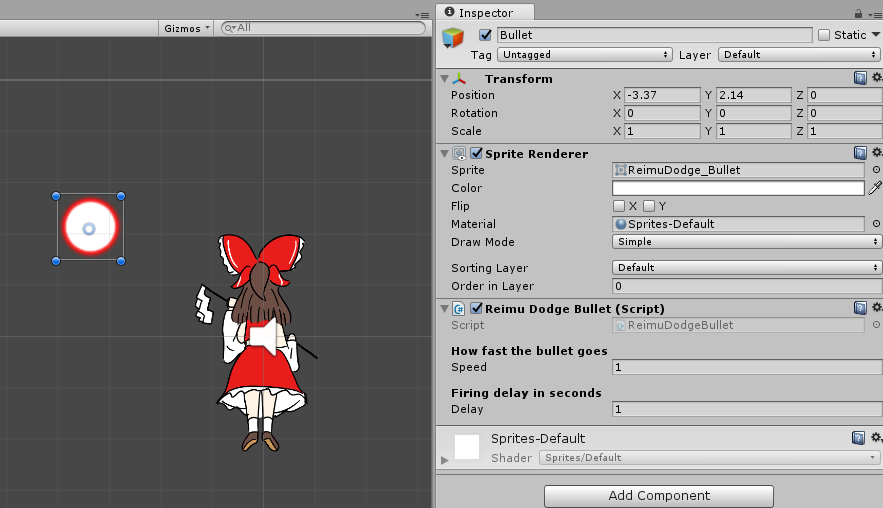Open the Layer dropdown showing Default

pos(799,55)
